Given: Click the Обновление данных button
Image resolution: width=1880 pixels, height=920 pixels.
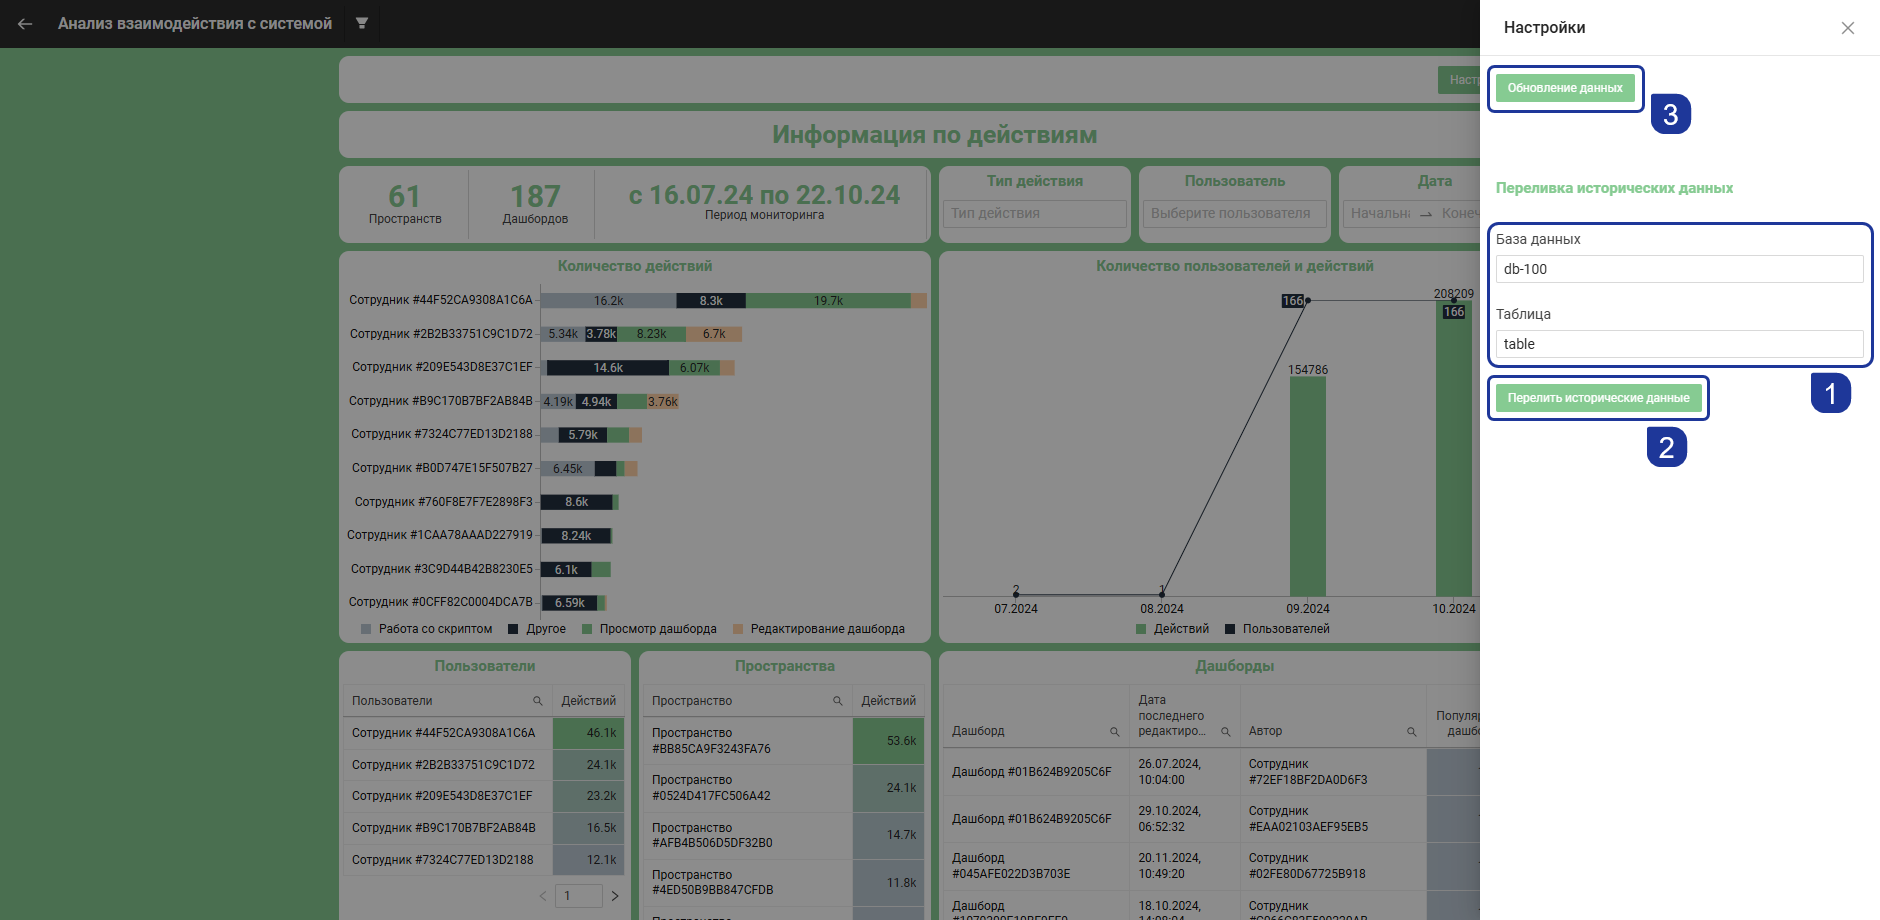Looking at the screenshot, I should click(1565, 88).
